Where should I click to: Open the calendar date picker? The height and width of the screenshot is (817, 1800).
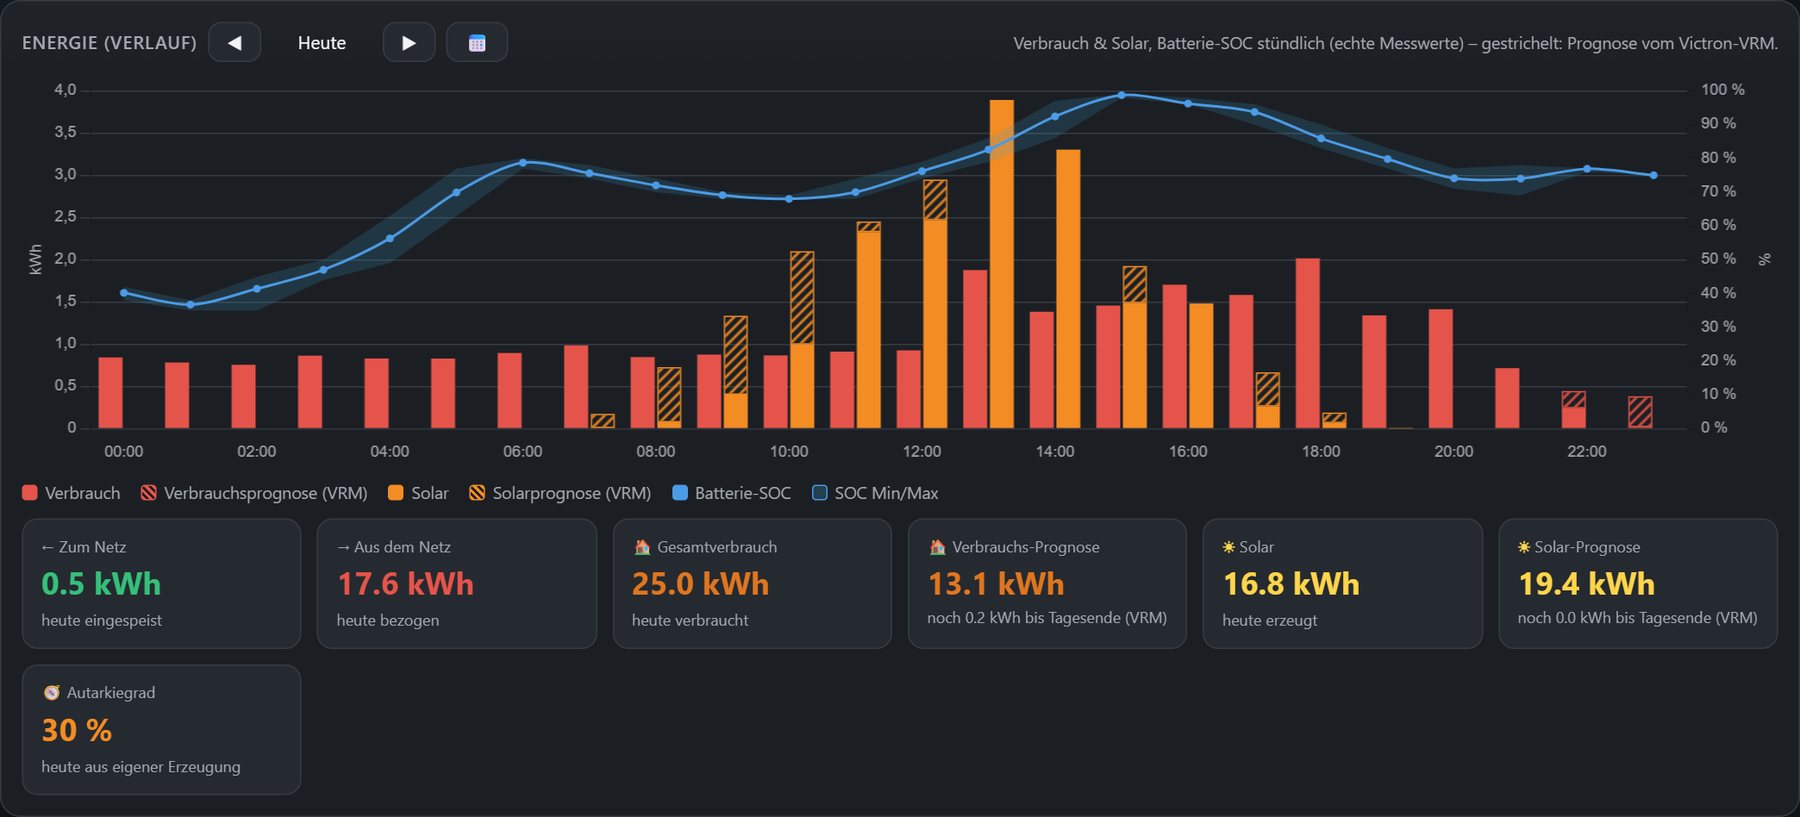(477, 43)
